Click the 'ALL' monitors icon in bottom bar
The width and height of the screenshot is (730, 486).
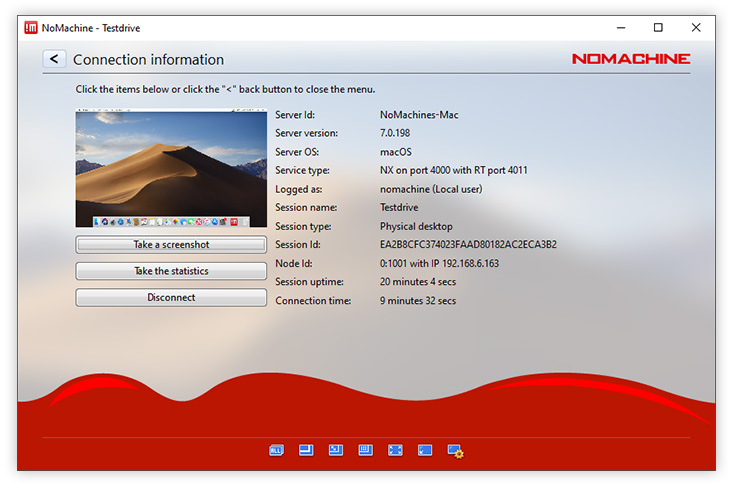click(276, 451)
